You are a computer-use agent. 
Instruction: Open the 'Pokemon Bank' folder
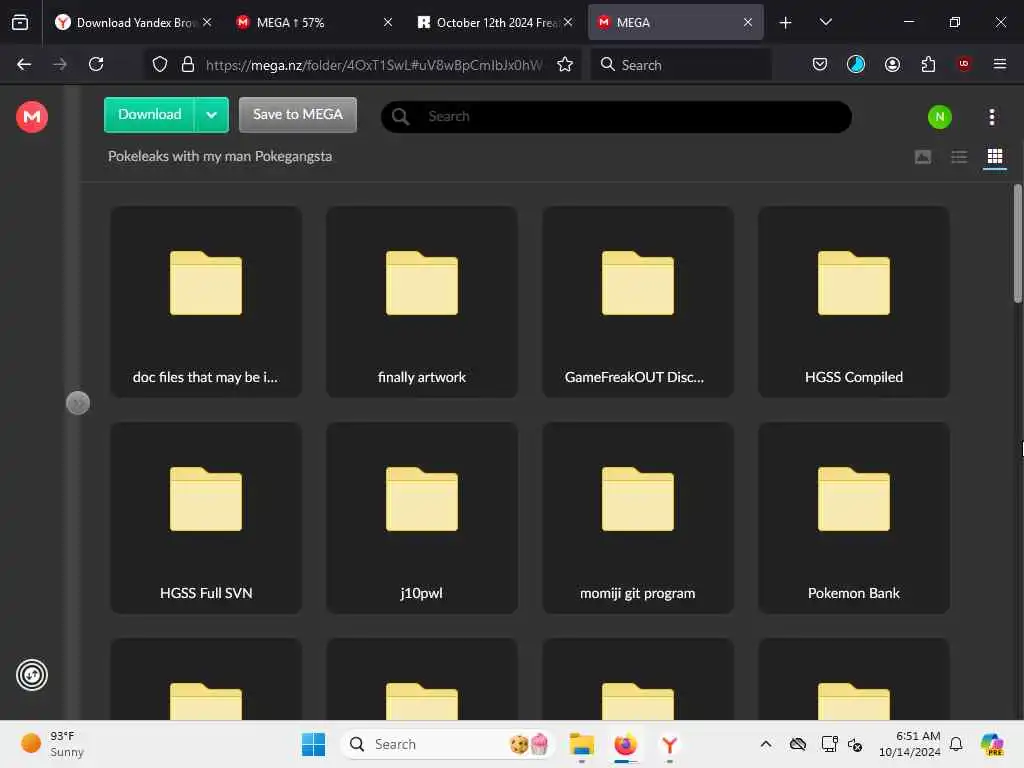854,518
